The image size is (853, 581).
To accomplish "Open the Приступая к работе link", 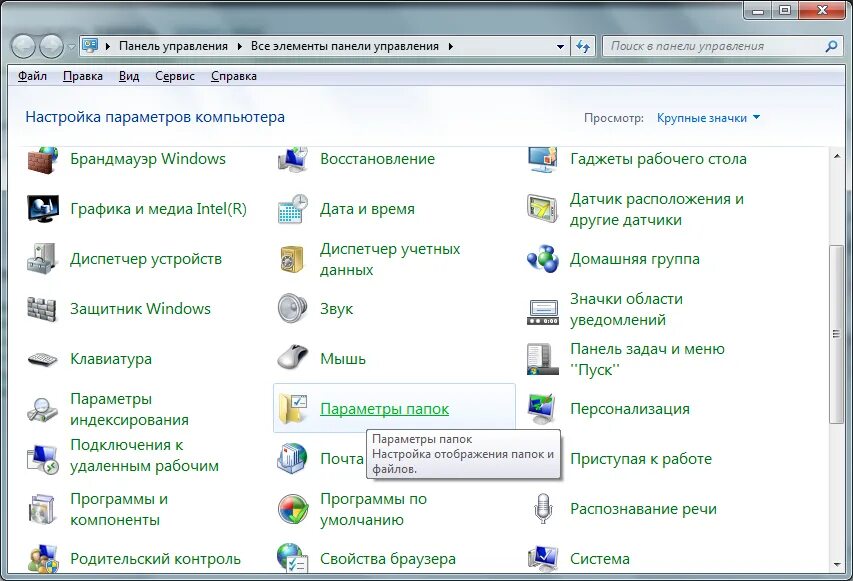I will [x=640, y=459].
